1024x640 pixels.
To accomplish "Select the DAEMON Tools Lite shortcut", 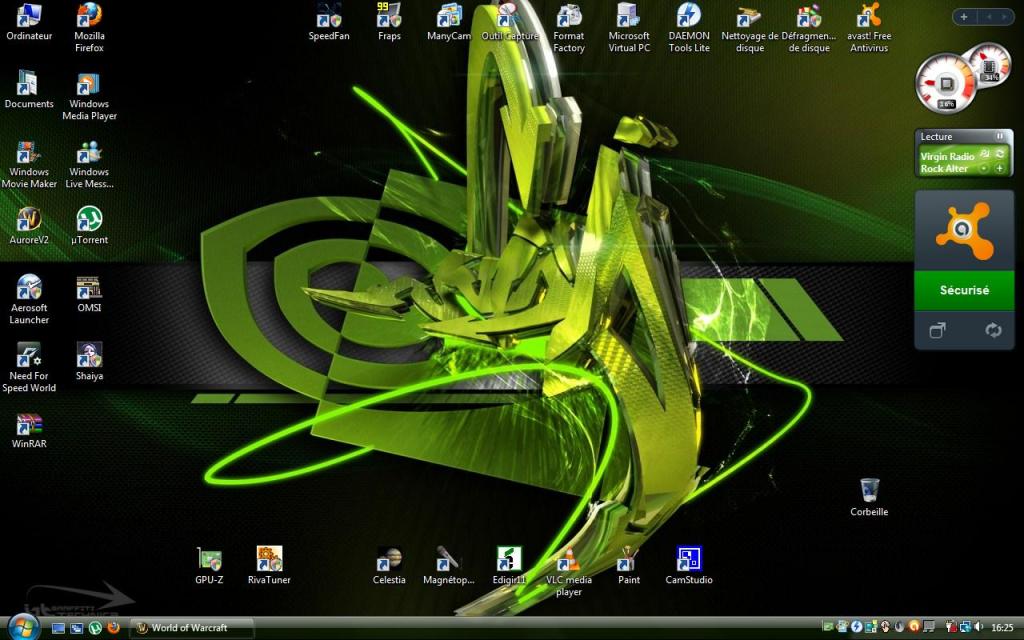I will click(x=689, y=28).
